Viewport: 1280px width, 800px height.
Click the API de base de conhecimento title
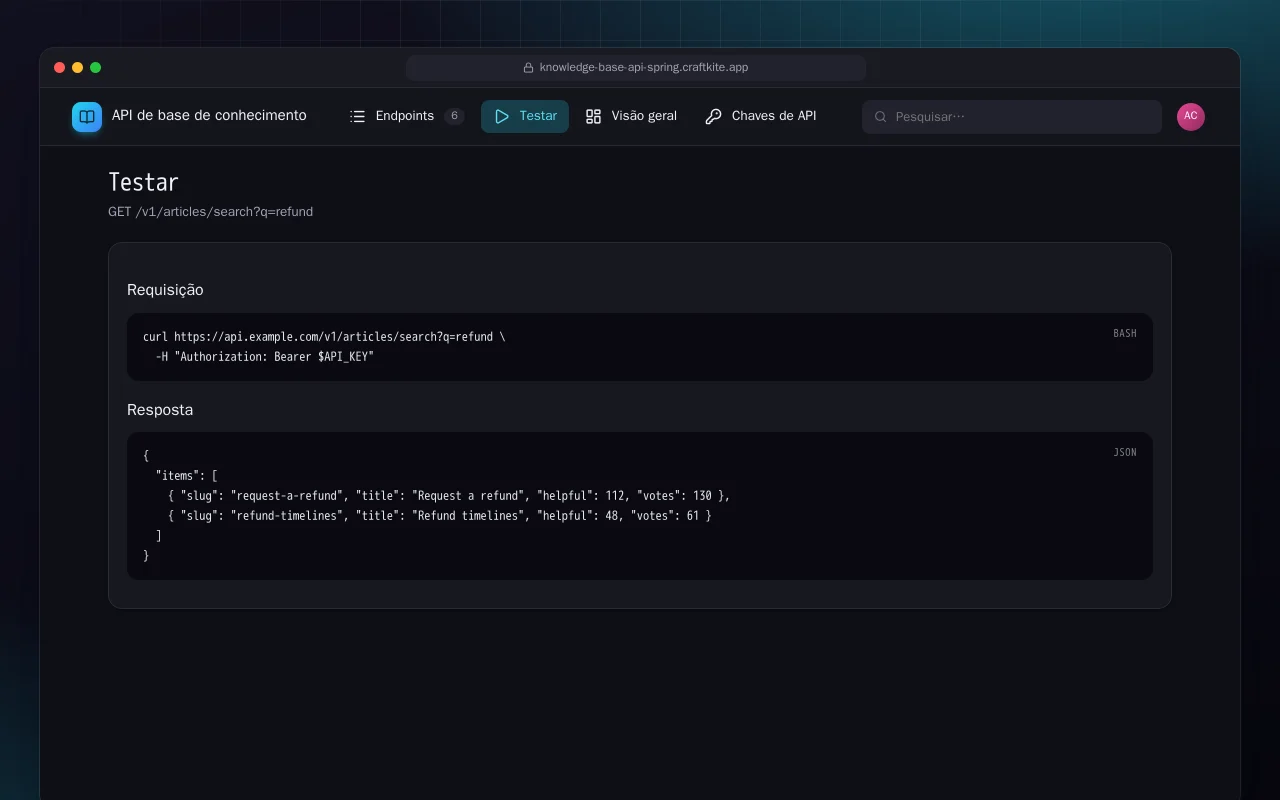[x=209, y=115]
